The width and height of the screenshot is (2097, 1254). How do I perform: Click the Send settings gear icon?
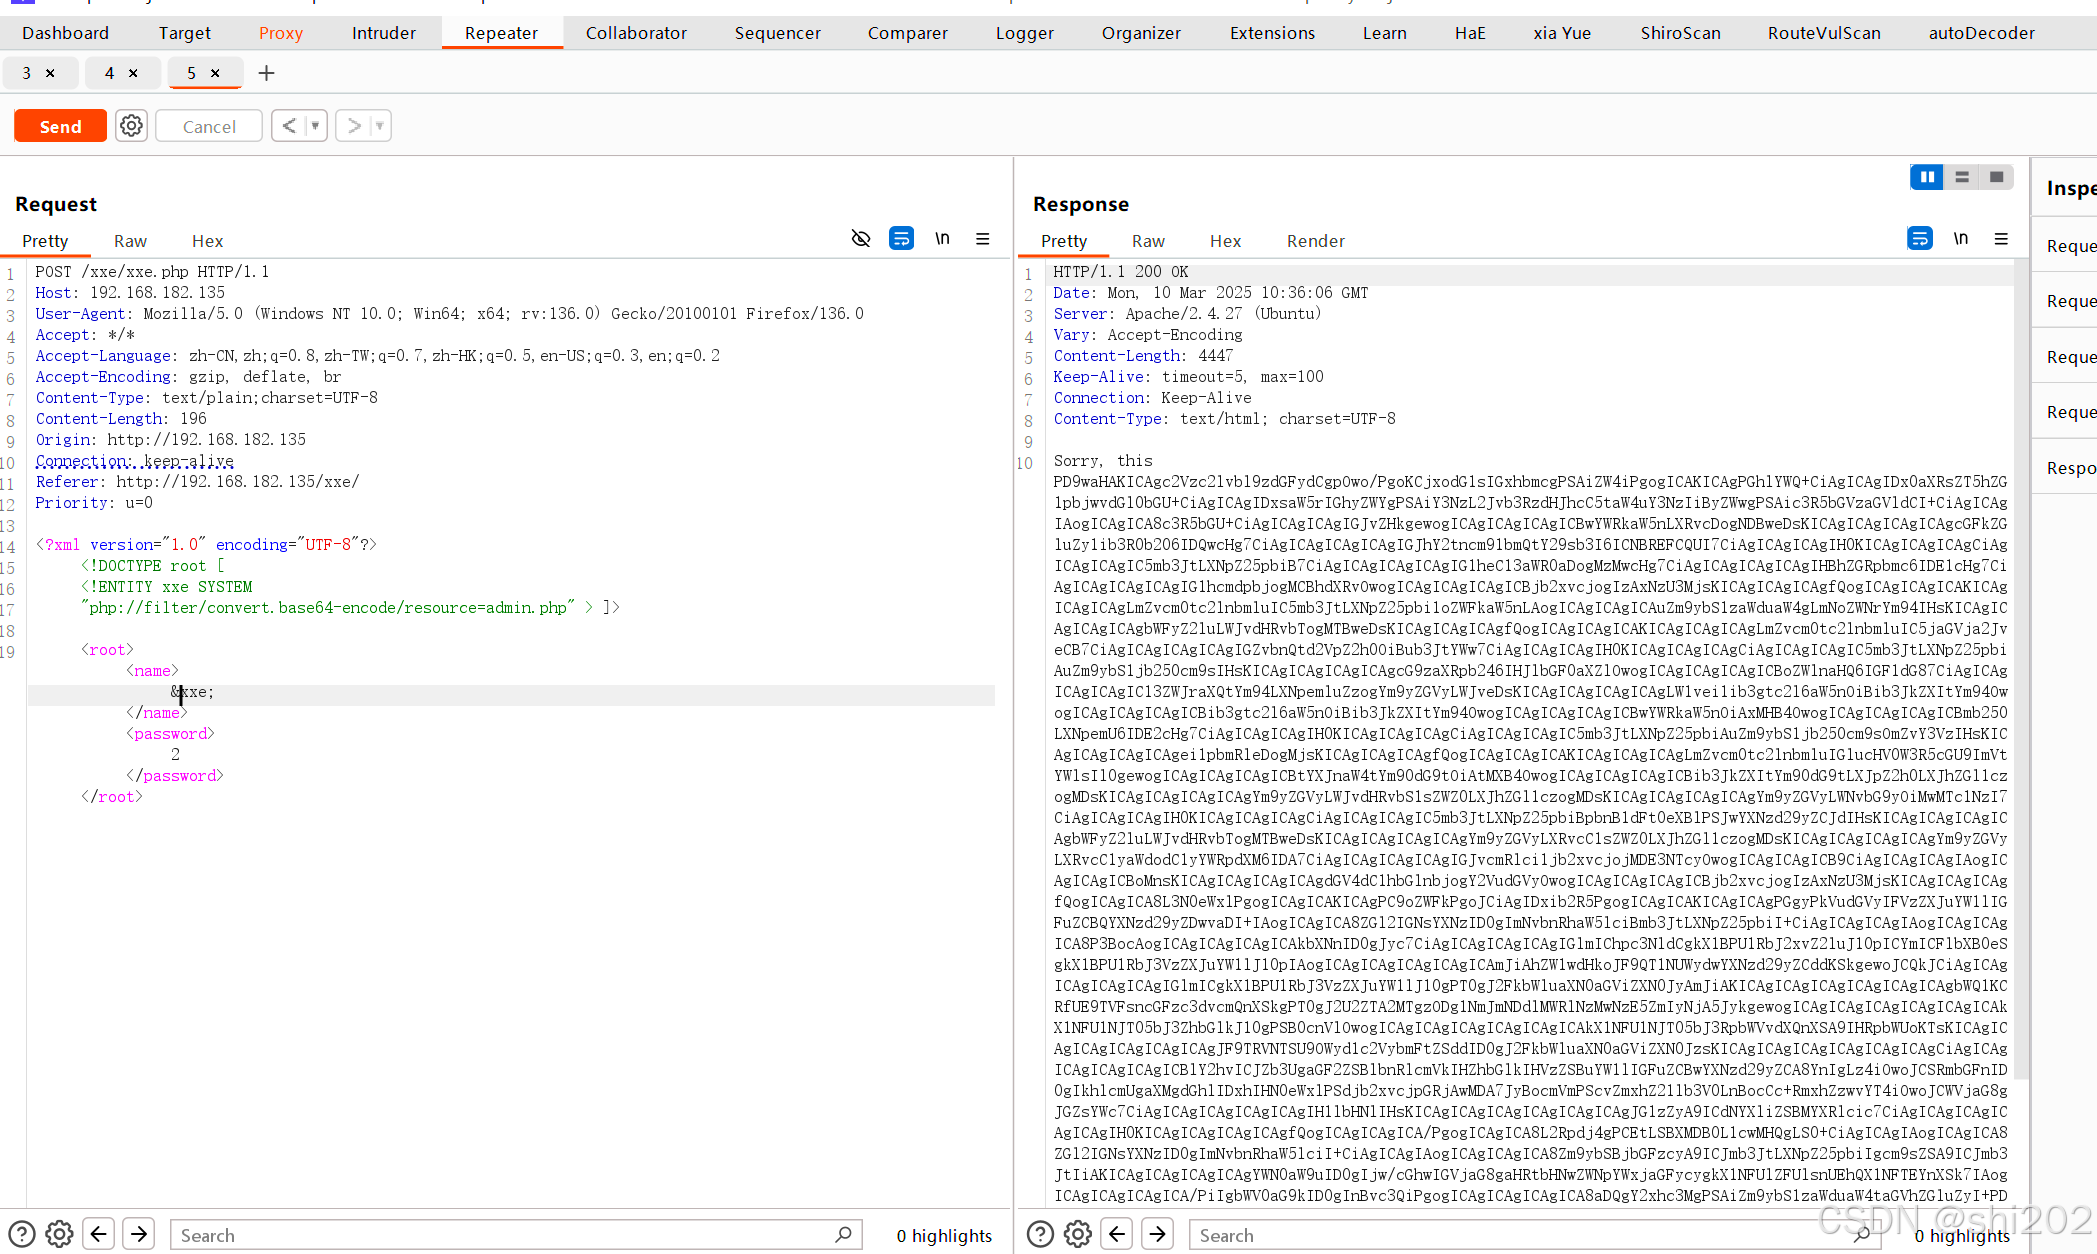click(131, 126)
